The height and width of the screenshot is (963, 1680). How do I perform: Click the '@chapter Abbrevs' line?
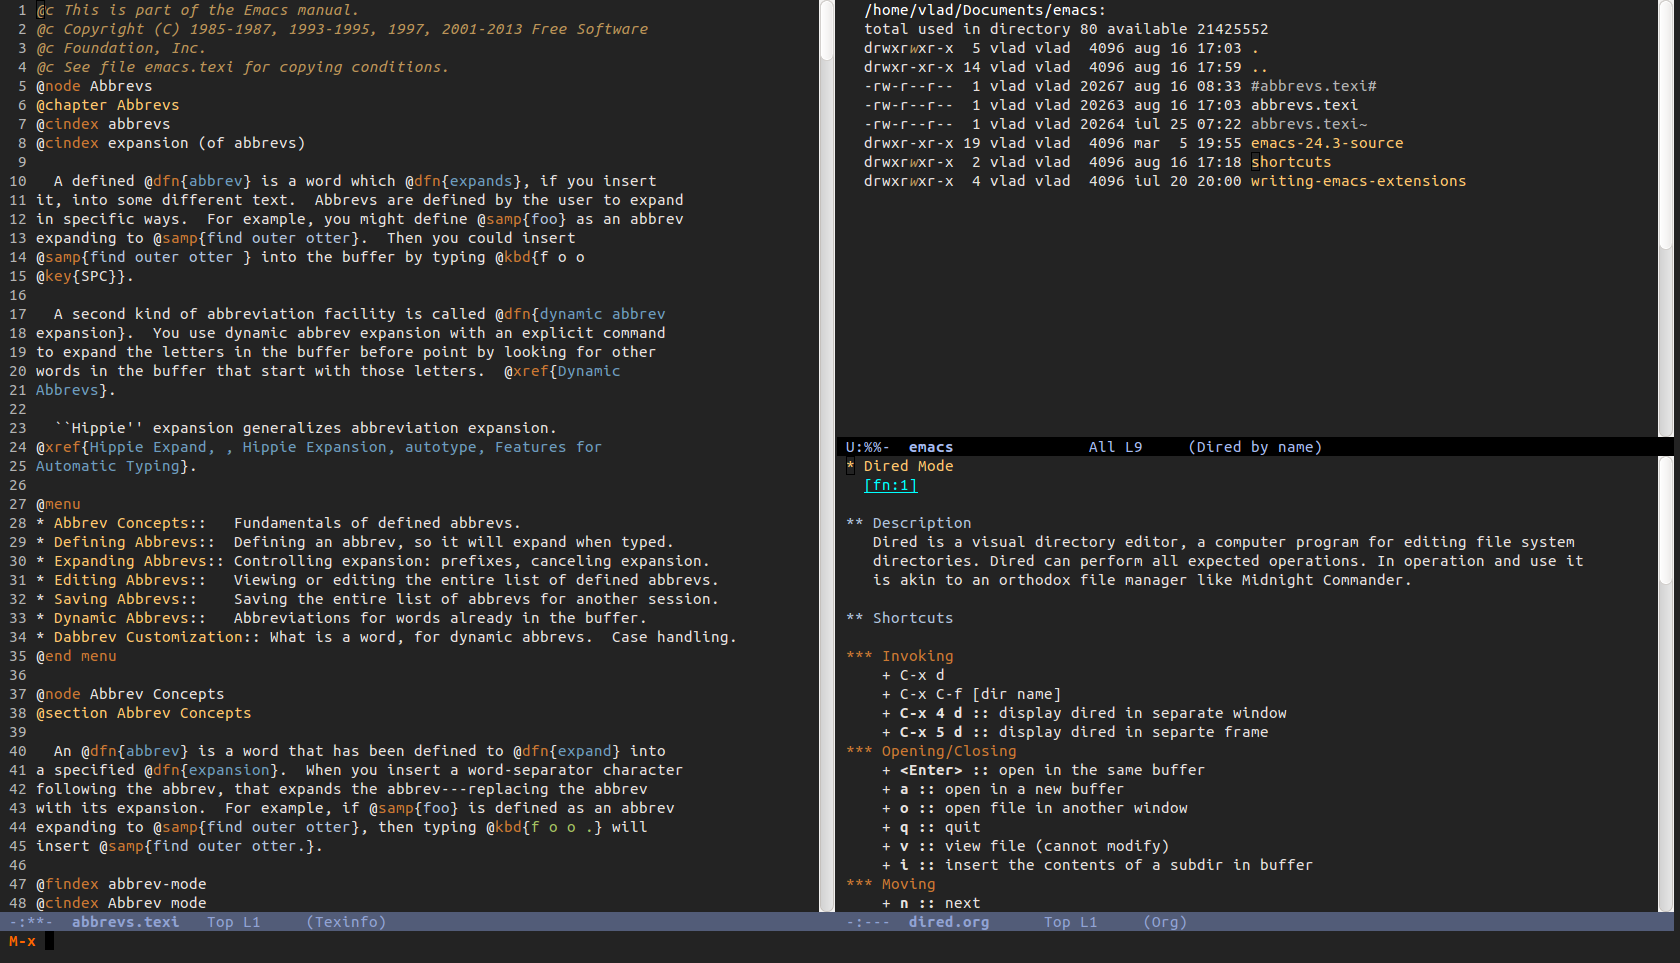click(x=108, y=105)
